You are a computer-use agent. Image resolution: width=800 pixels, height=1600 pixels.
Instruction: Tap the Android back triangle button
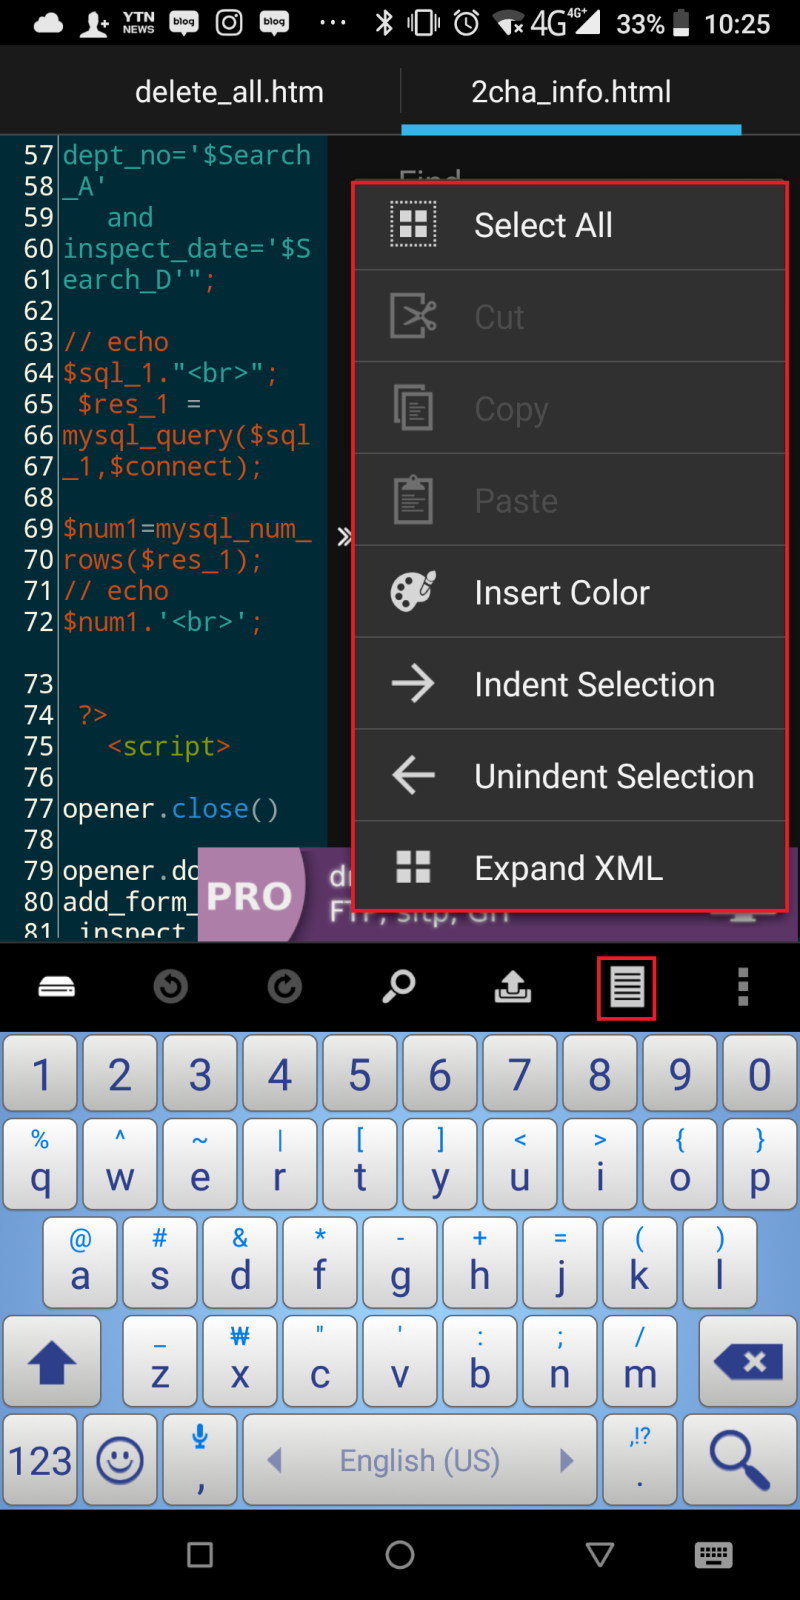click(600, 1555)
